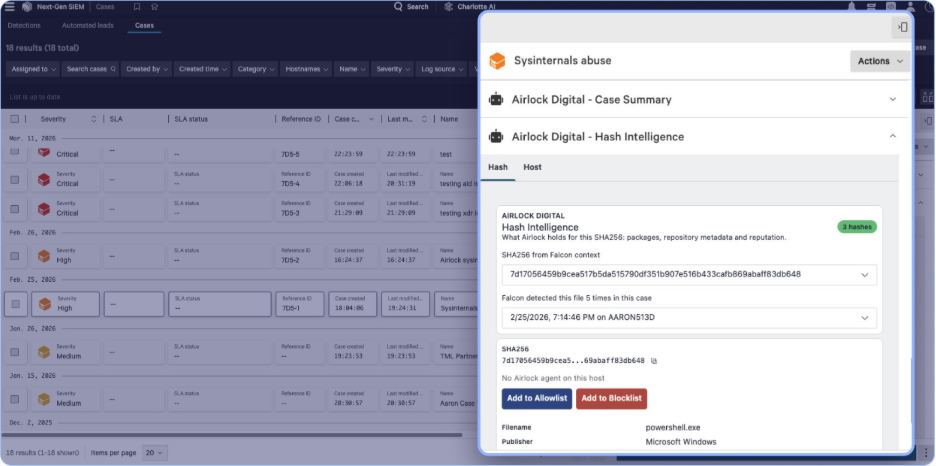
Task: Click magnifier in Search cases filter
Action: tap(113, 69)
